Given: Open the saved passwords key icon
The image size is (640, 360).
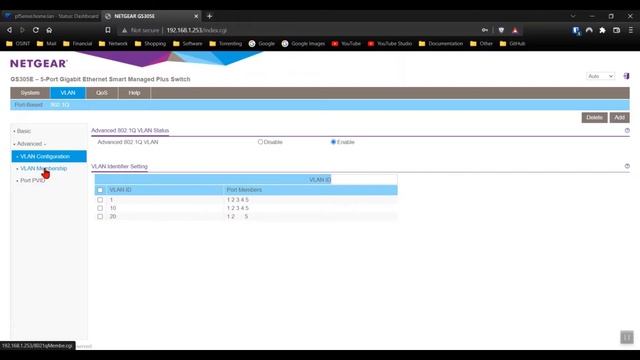Looking at the screenshot, I should [x=484, y=30].
